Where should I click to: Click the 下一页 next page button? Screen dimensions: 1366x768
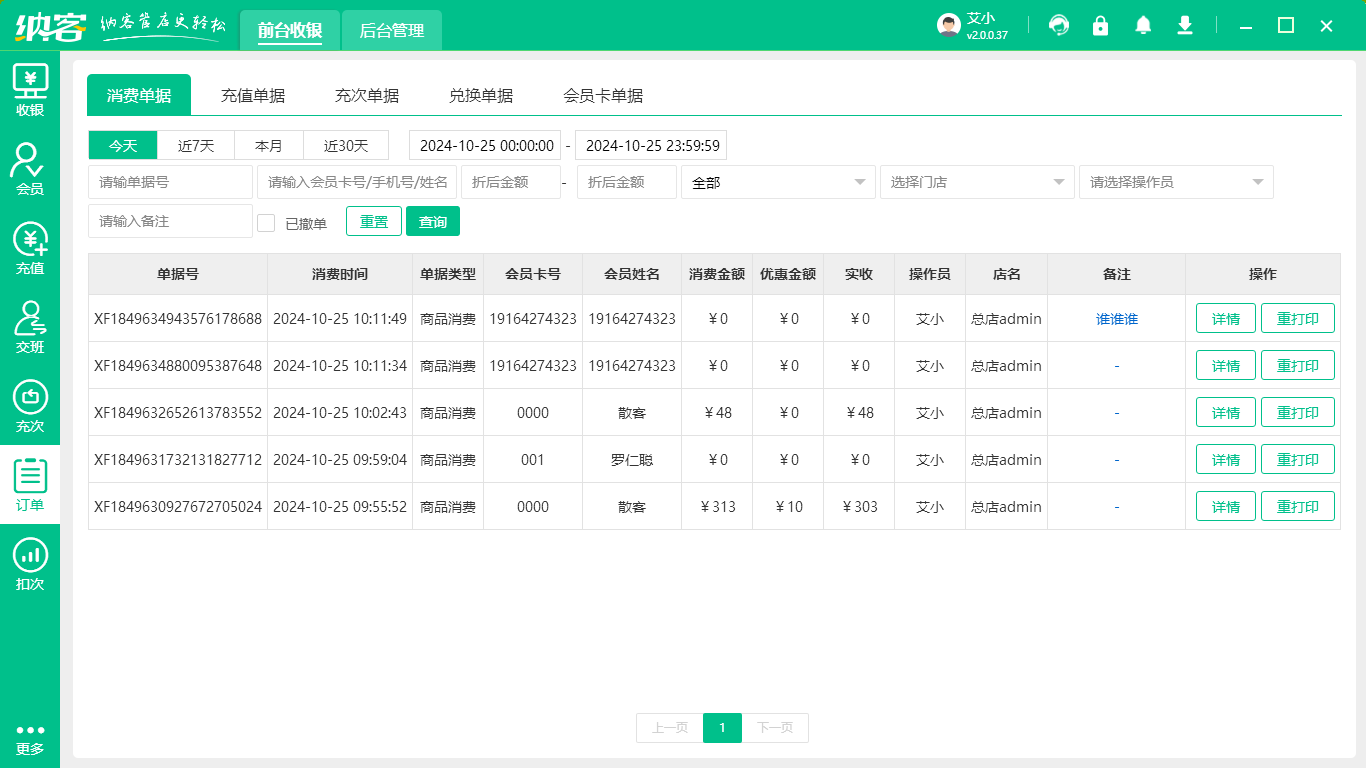point(775,728)
